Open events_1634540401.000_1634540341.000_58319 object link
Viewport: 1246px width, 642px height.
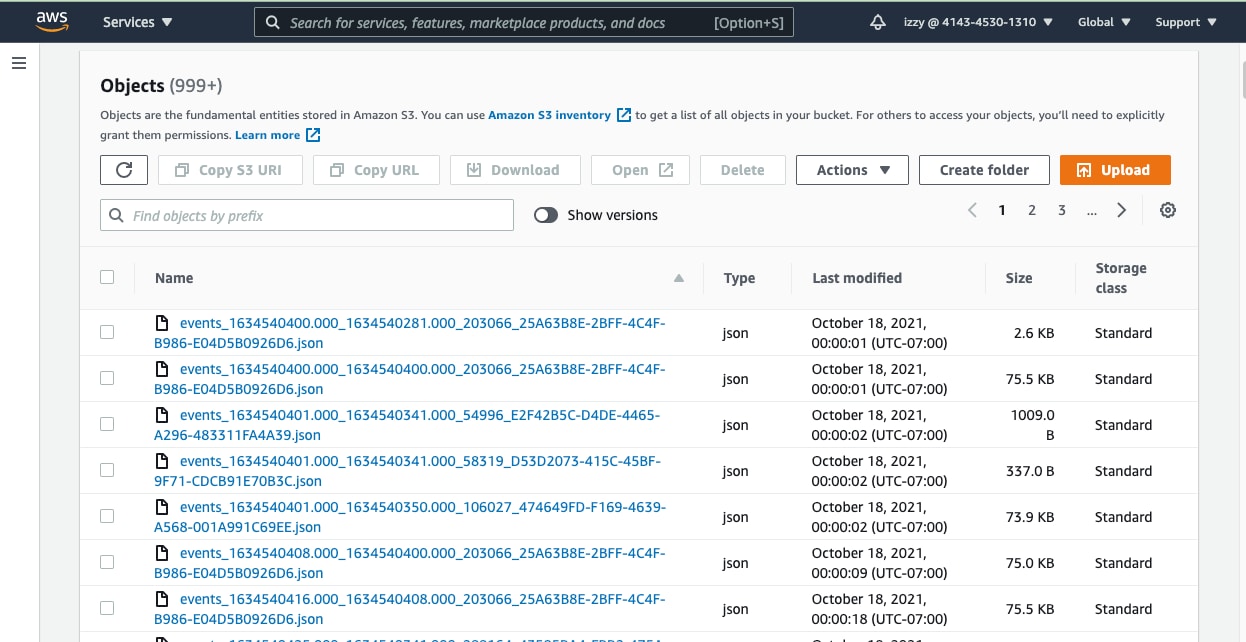(x=408, y=471)
